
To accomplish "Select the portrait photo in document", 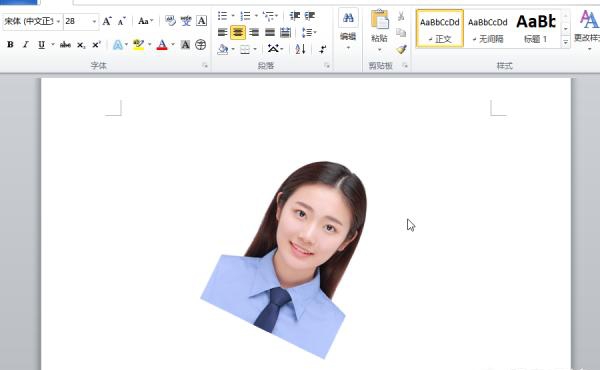I will (284, 260).
